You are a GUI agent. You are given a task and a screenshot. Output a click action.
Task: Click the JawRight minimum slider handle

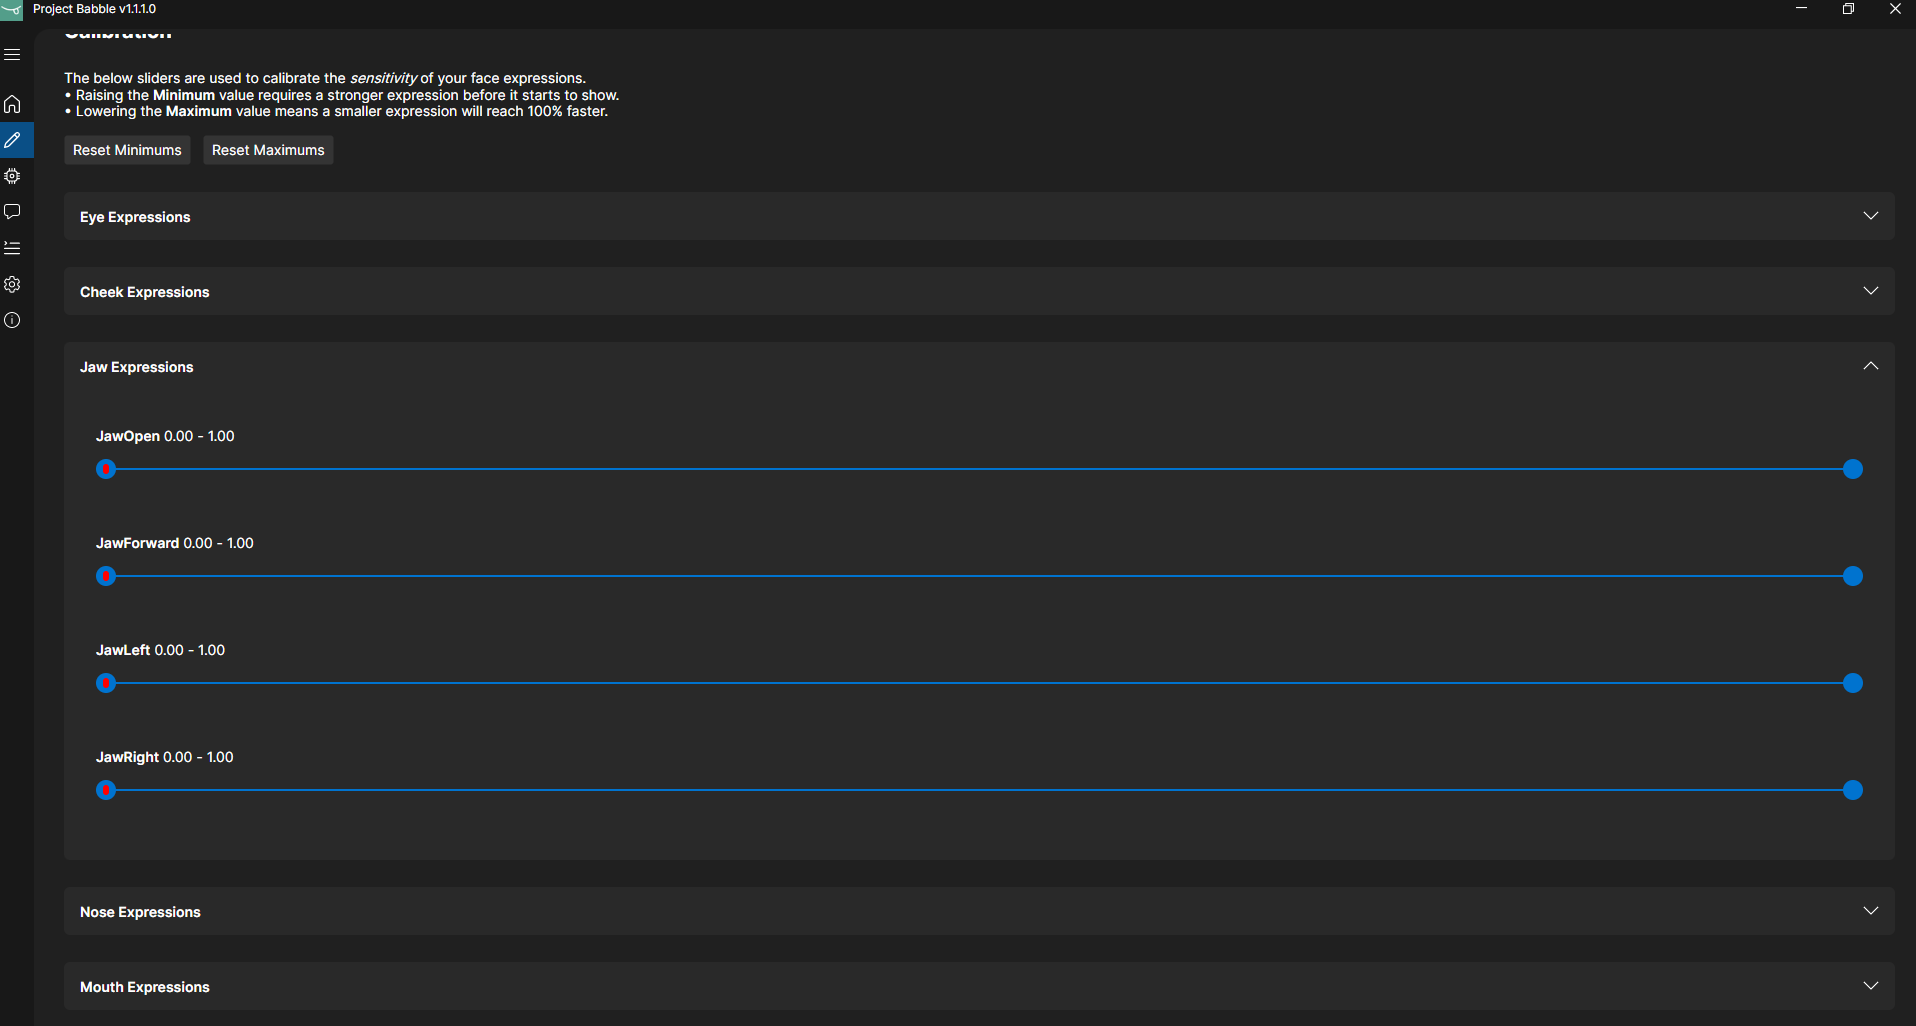106,790
